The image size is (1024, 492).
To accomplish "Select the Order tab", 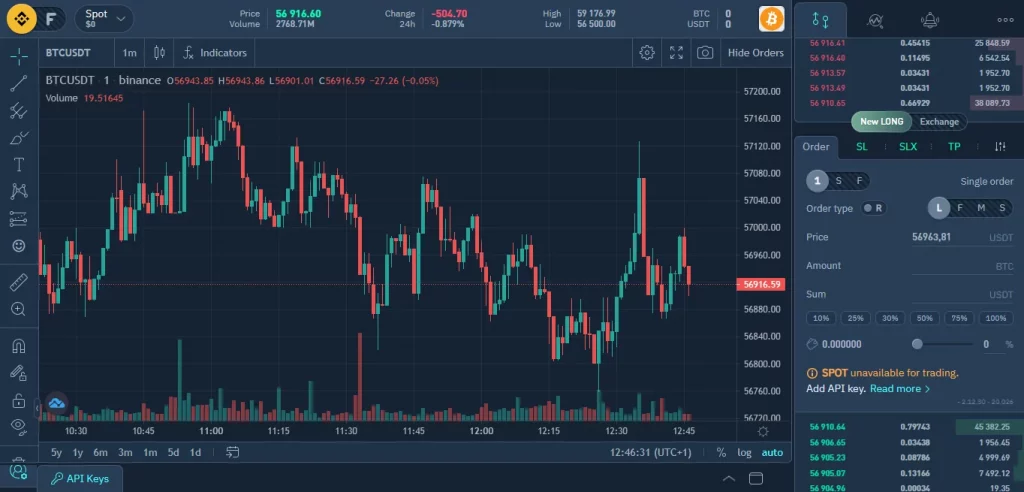I will pos(816,146).
